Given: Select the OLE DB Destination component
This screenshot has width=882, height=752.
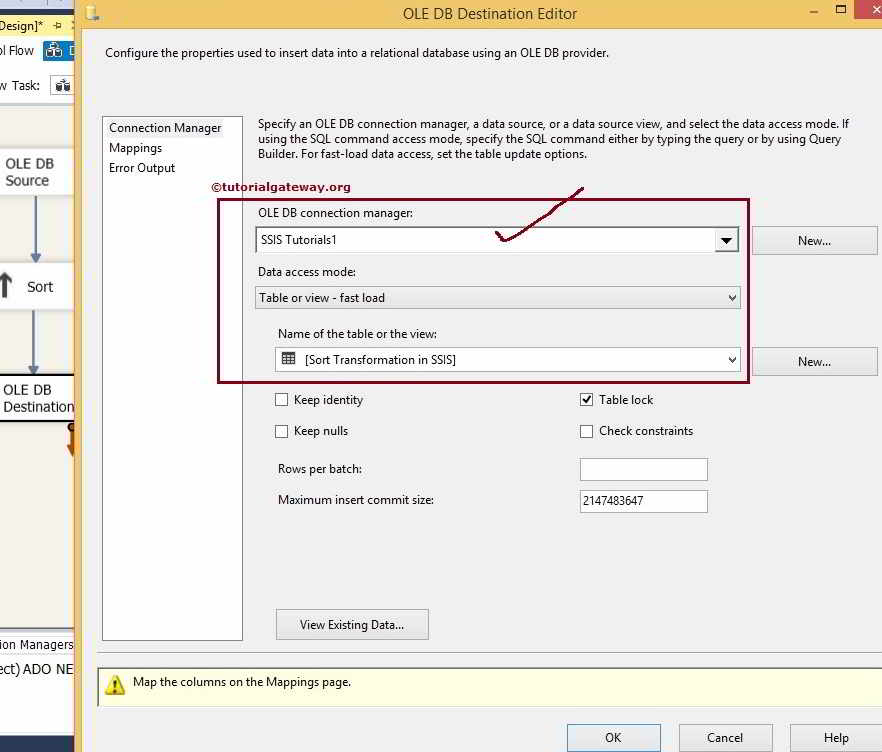Looking at the screenshot, I should point(35,398).
